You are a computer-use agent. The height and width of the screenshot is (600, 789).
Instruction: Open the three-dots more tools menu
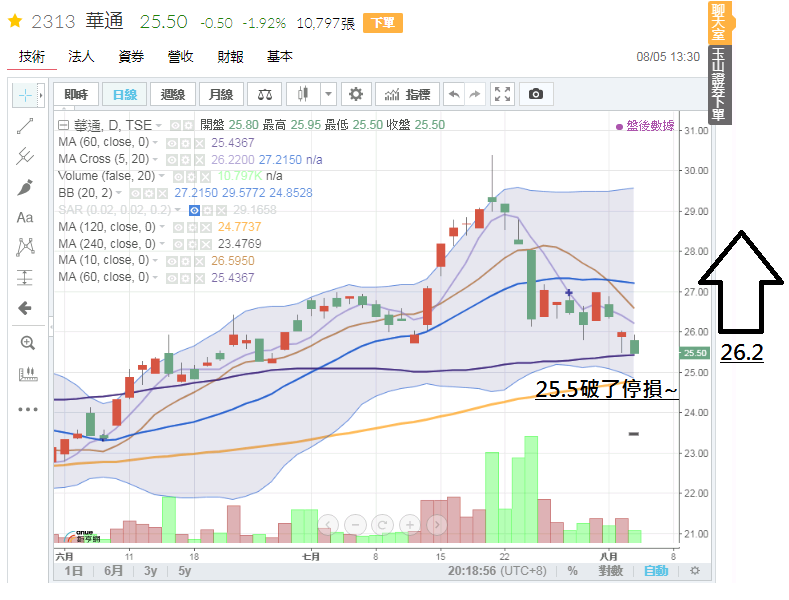[28, 409]
